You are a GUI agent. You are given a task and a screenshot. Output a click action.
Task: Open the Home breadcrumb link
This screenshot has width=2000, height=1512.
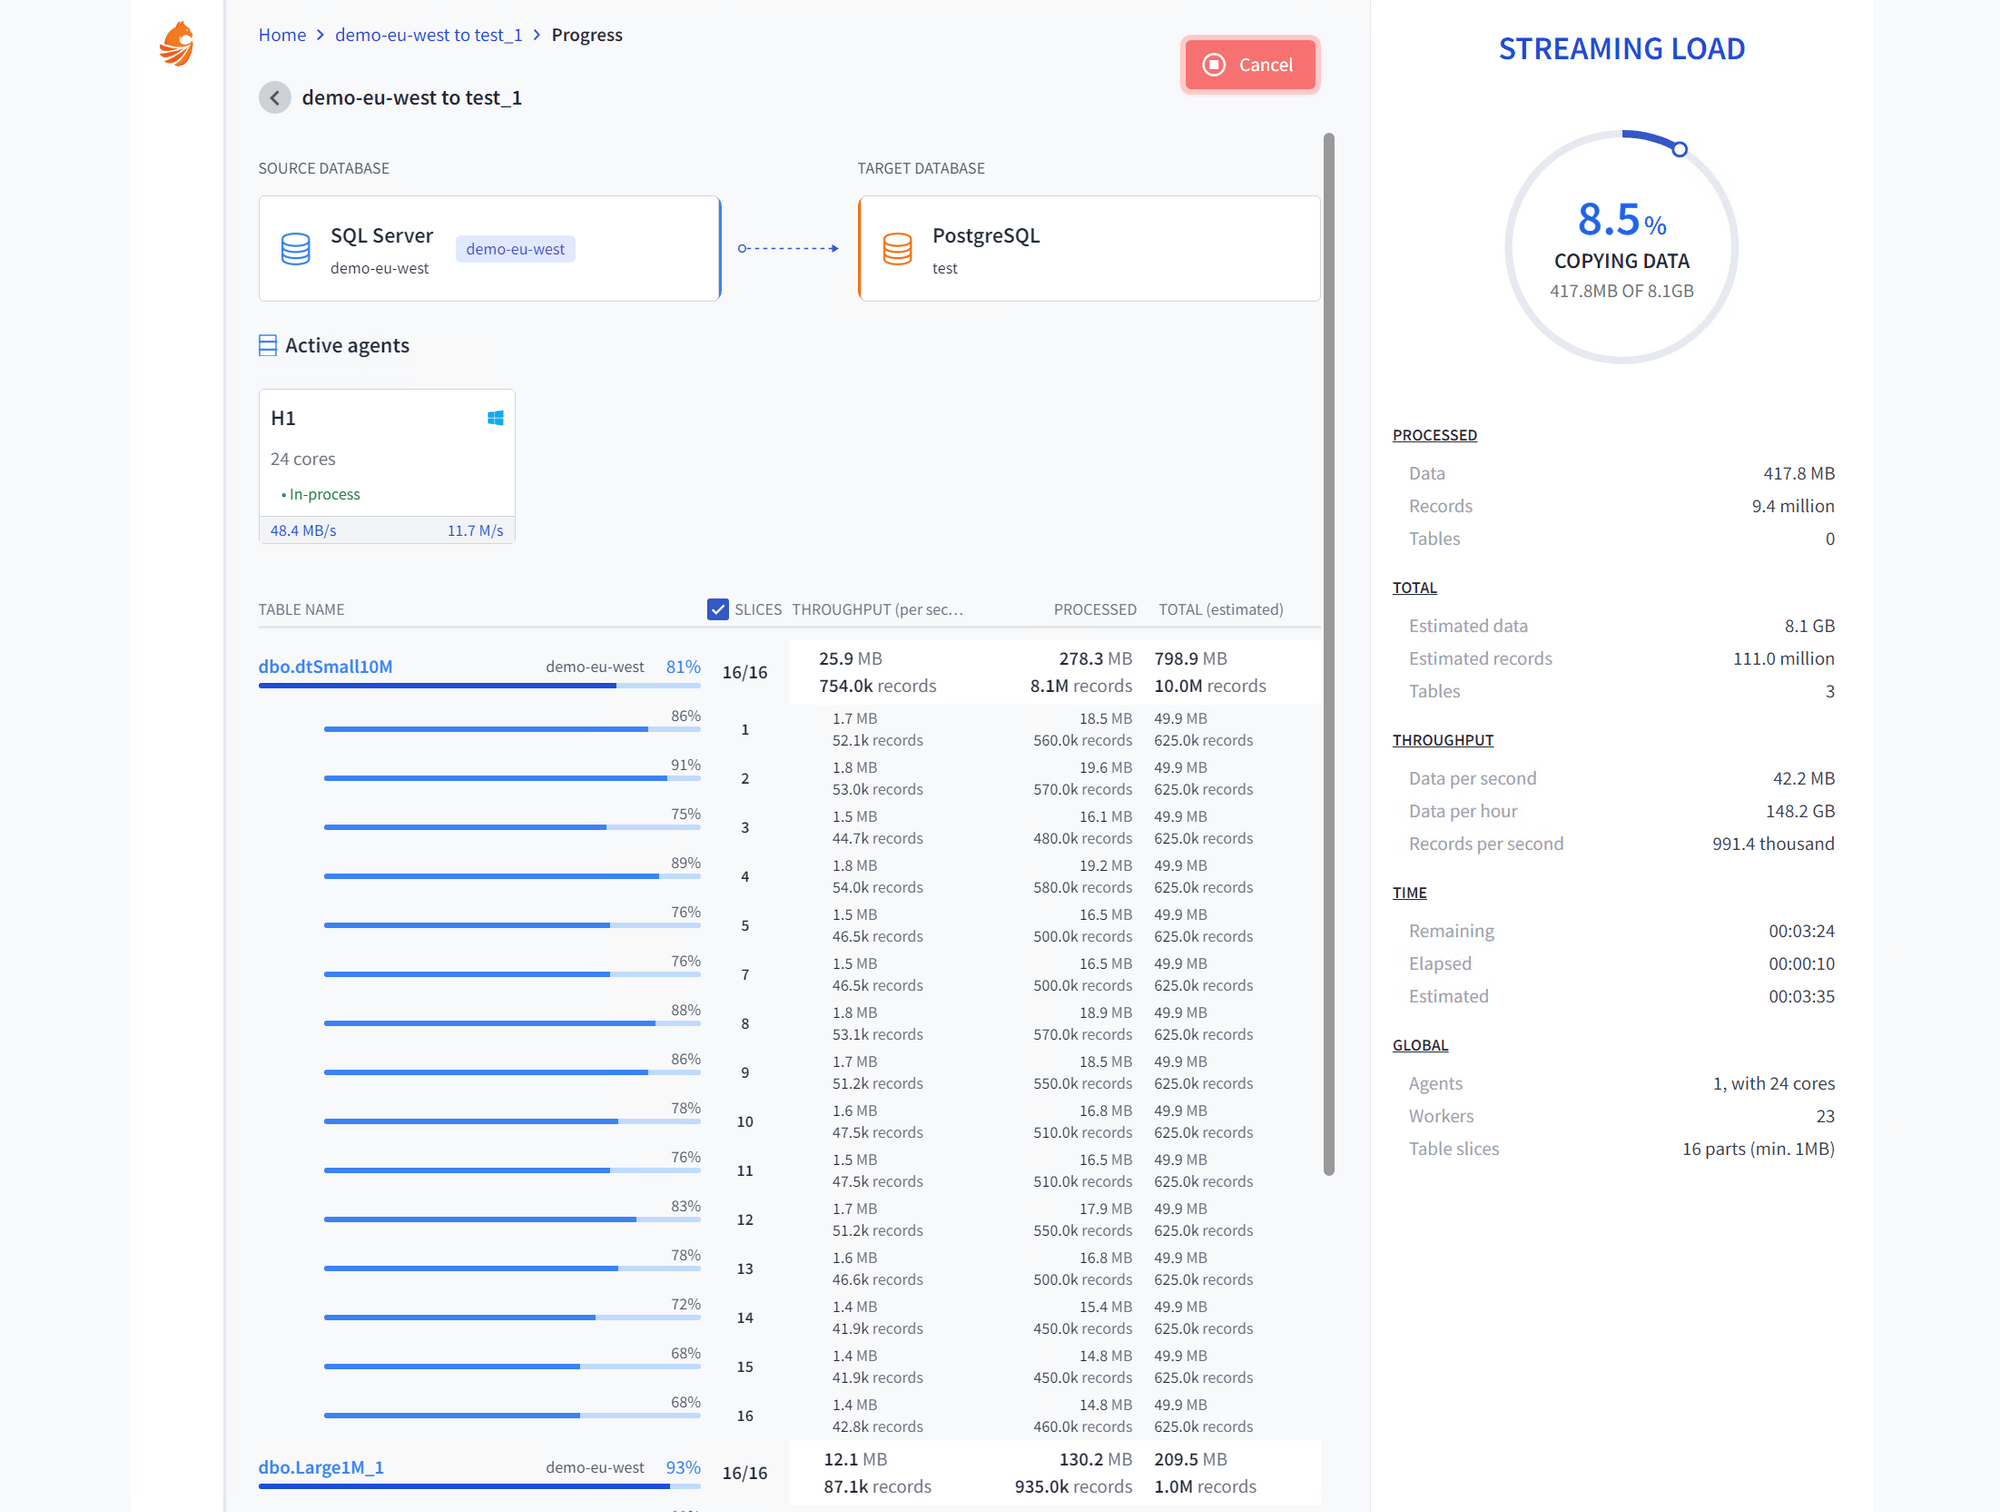(x=282, y=35)
